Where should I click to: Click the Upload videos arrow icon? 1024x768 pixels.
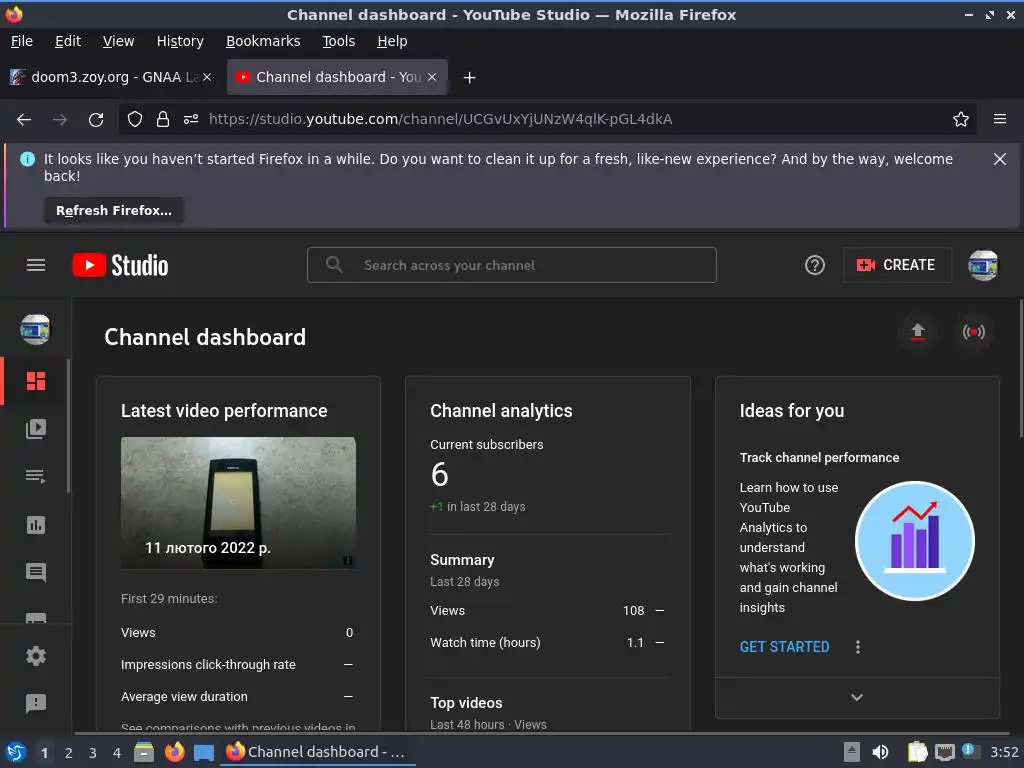coord(918,332)
